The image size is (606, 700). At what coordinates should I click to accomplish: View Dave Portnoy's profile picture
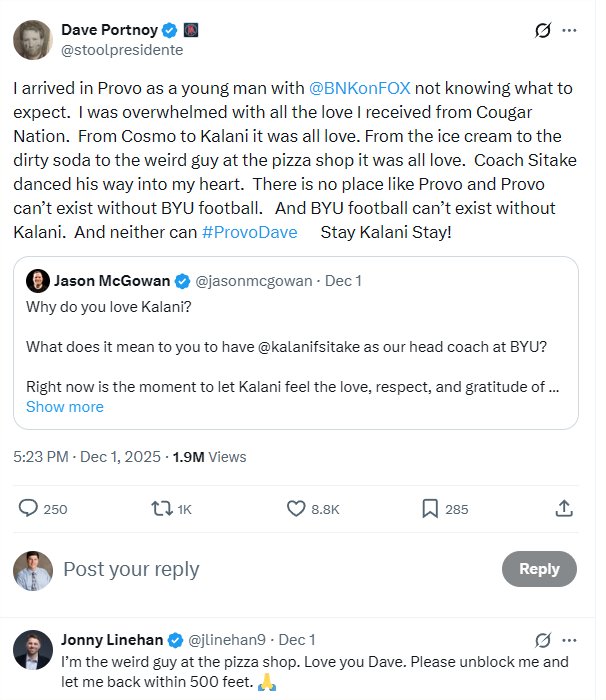tap(33, 39)
